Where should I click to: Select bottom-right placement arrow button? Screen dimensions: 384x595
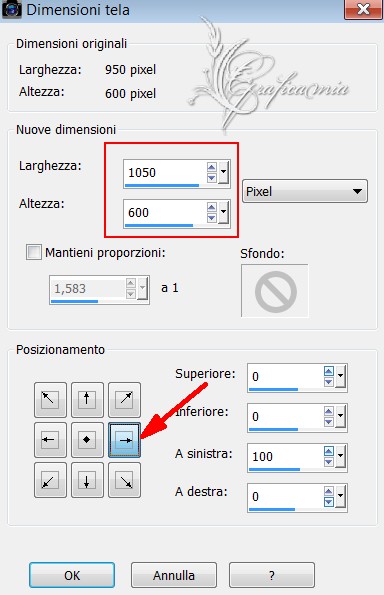point(124,480)
